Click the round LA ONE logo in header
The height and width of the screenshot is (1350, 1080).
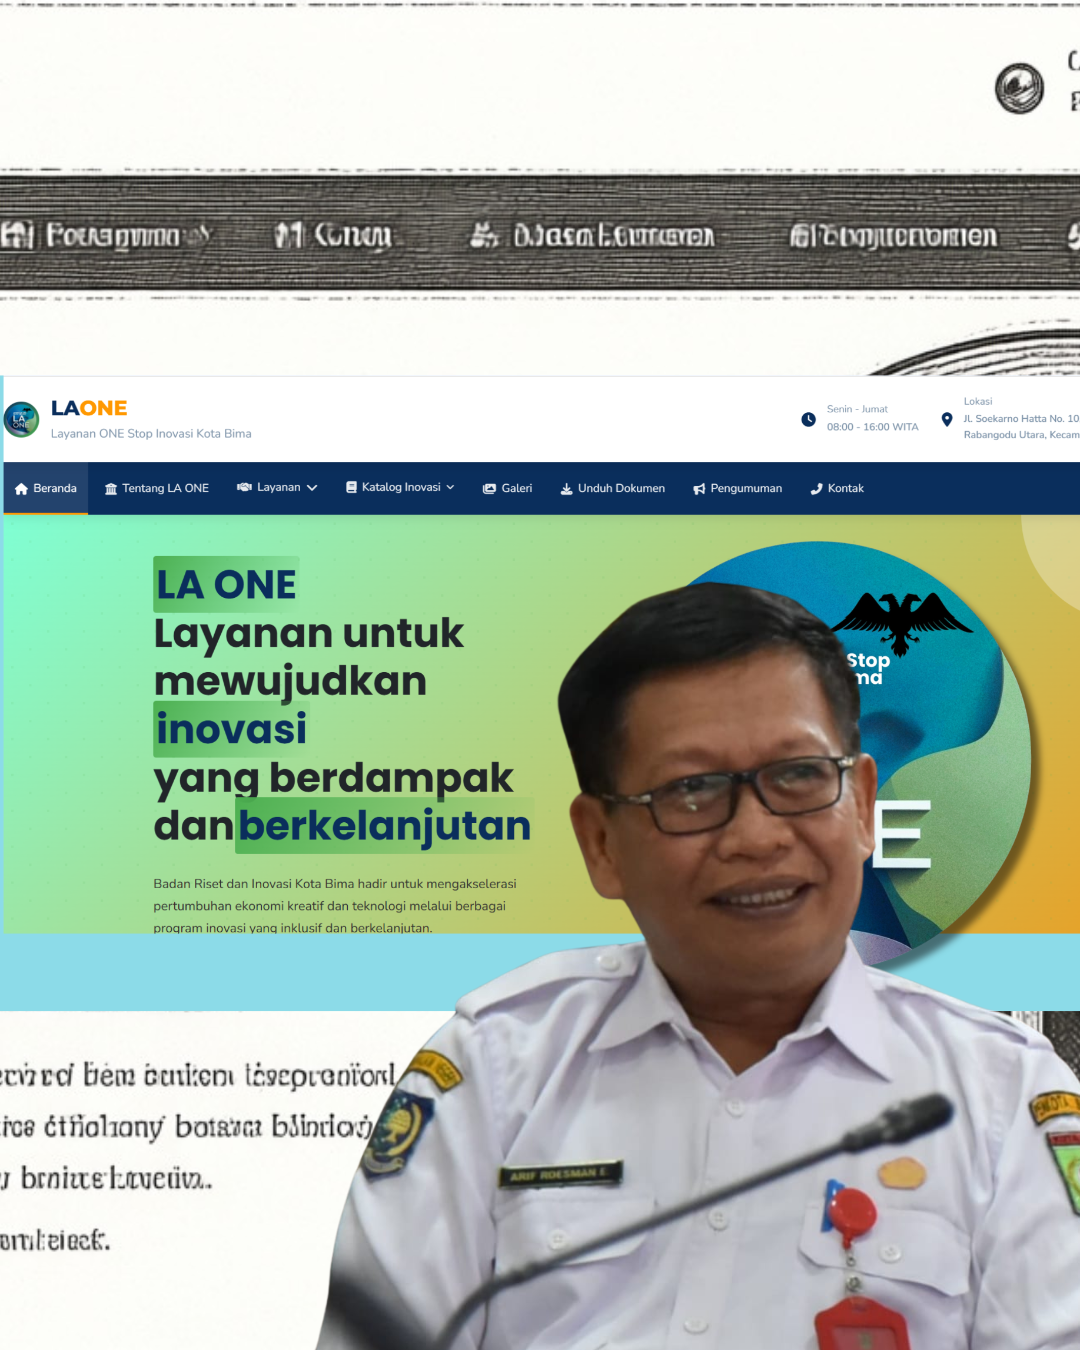[21, 419]
